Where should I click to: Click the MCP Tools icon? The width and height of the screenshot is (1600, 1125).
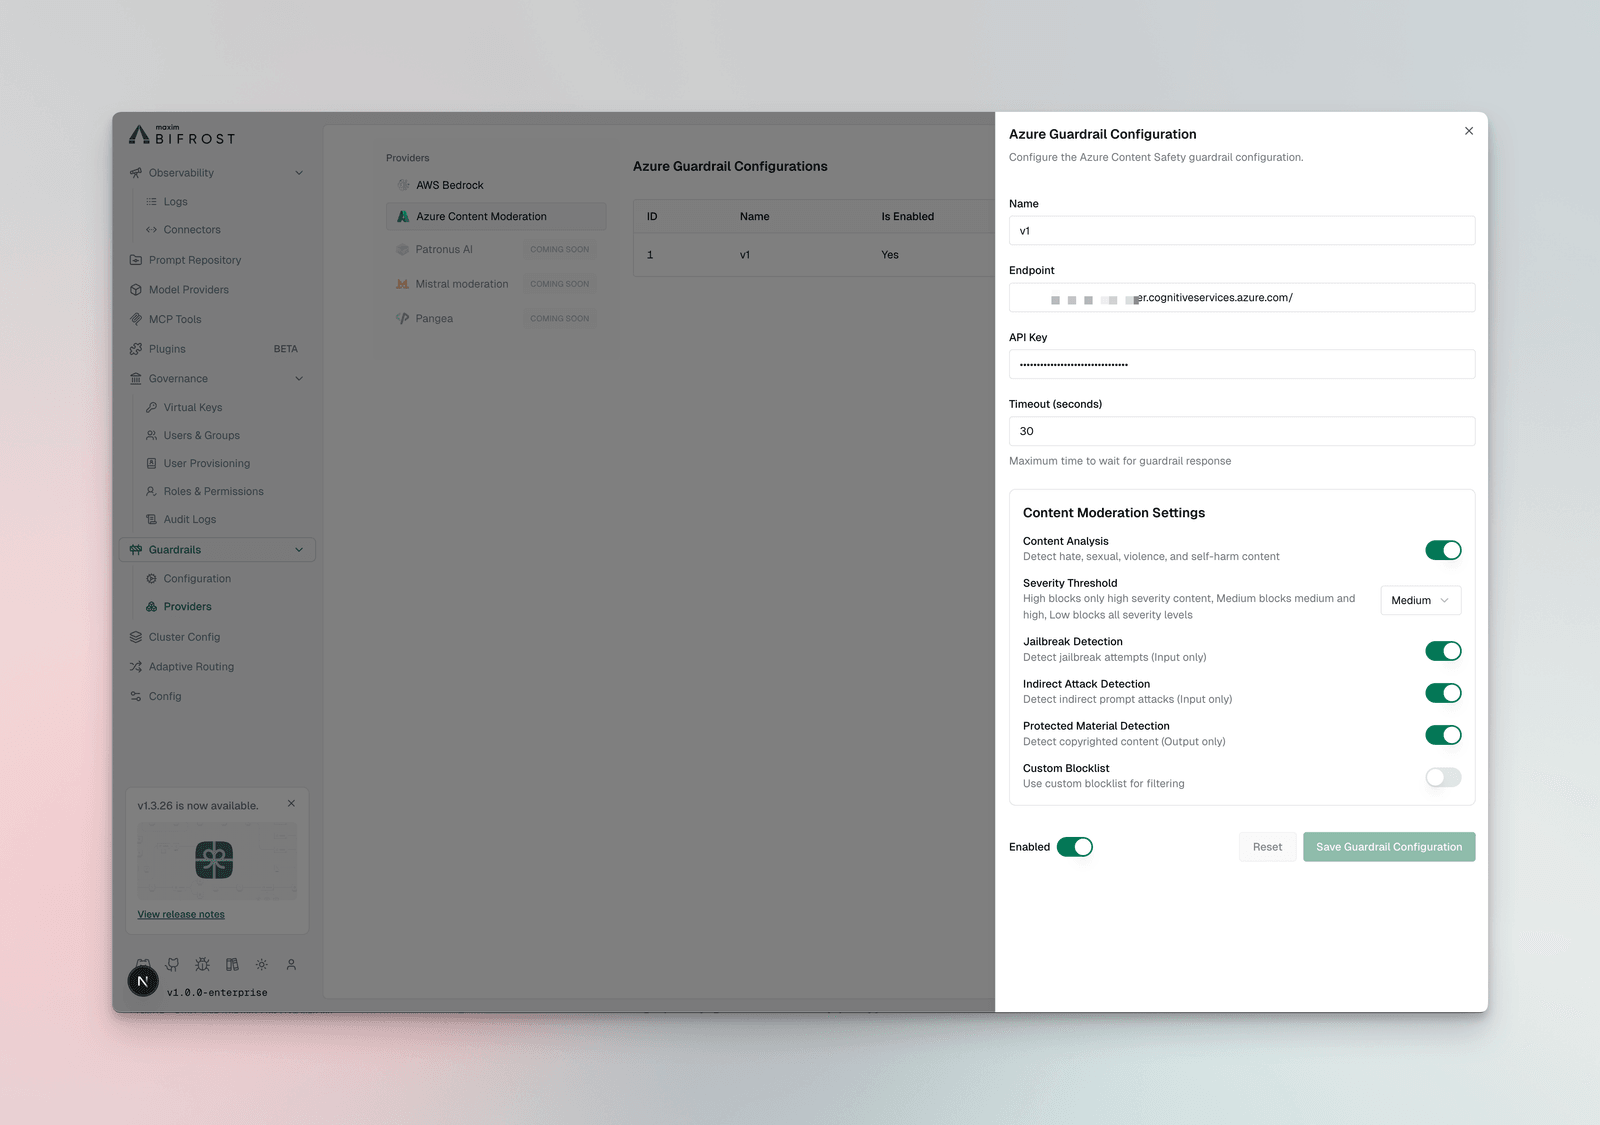(136, 319)
